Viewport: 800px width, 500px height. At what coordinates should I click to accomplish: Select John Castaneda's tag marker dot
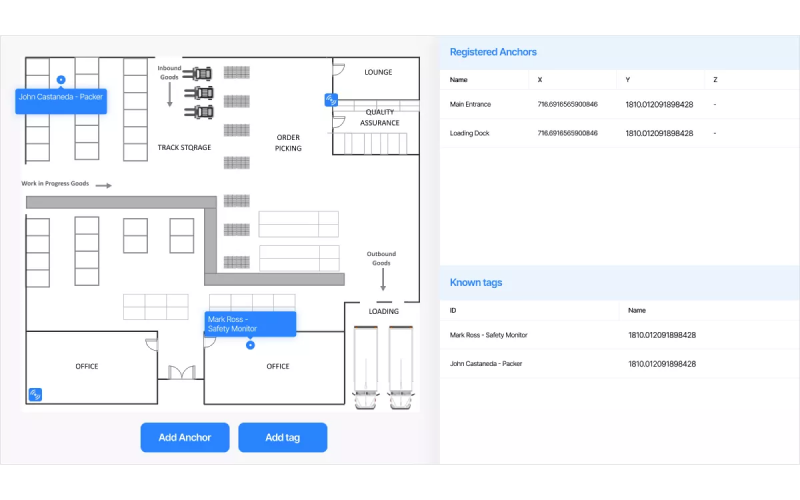[x=61, y=80]
